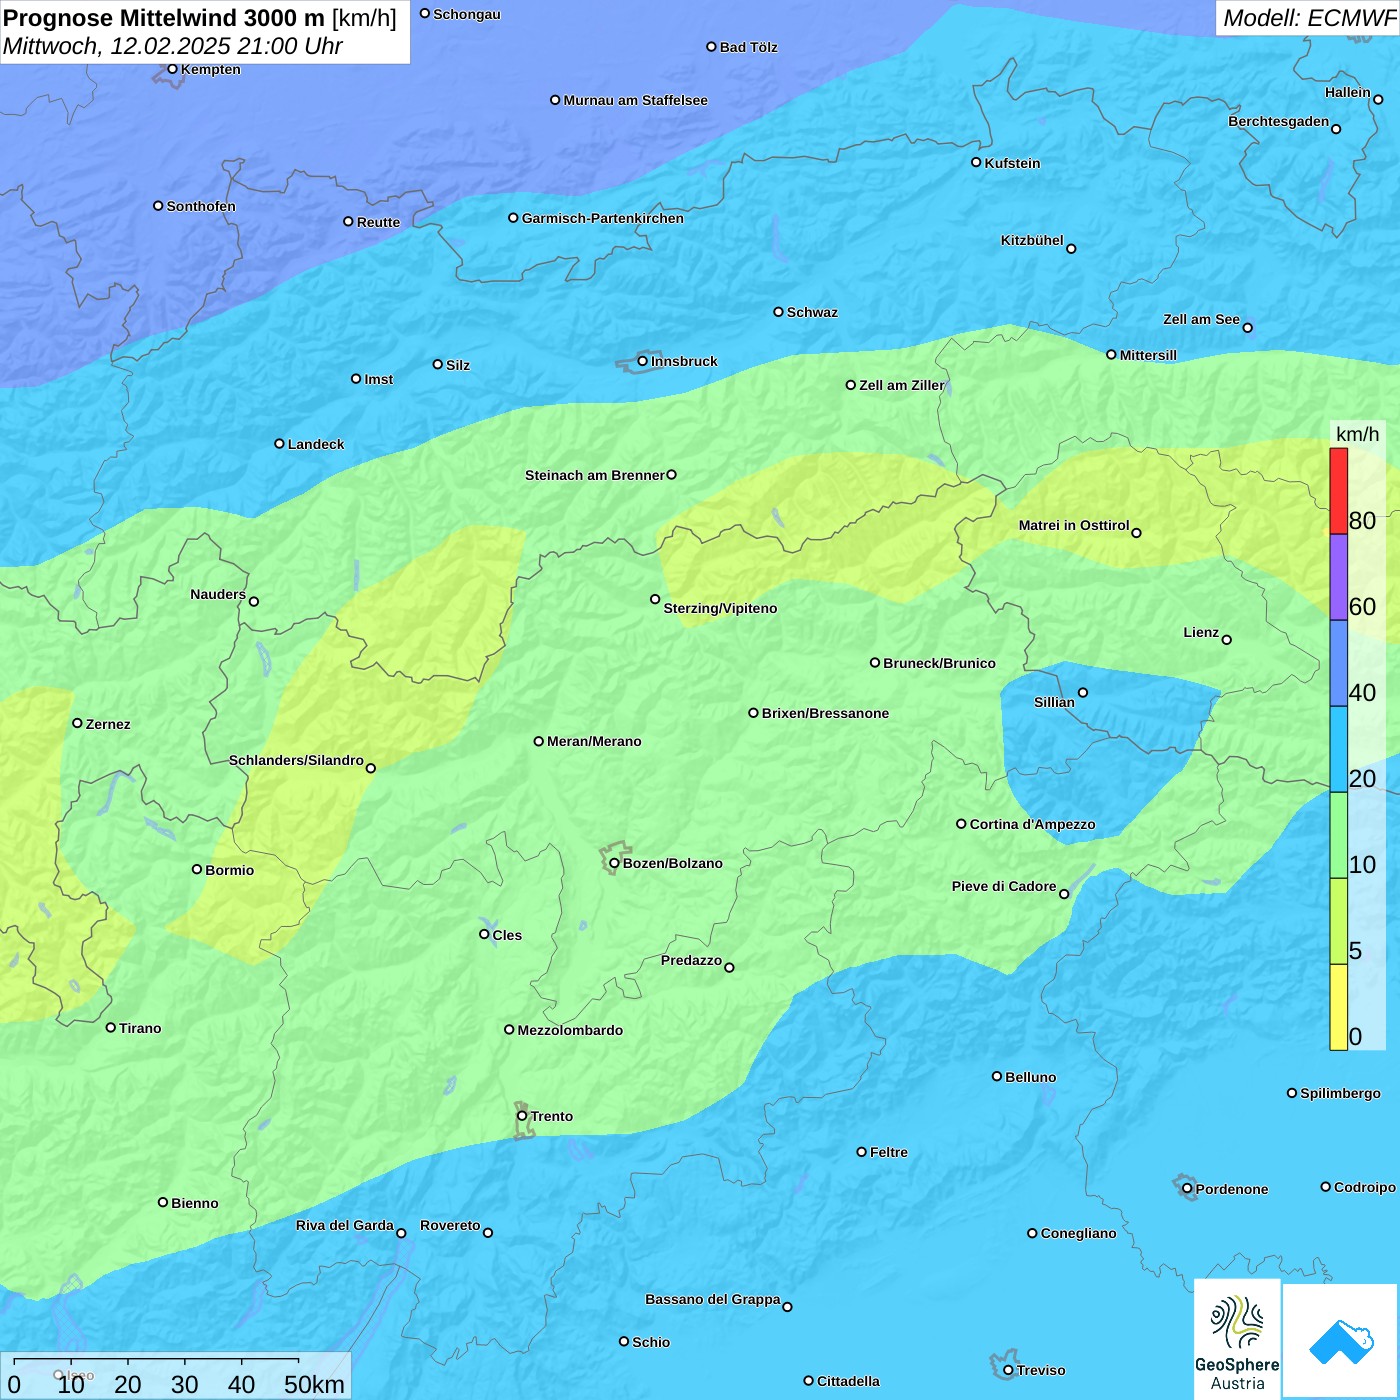
Task: Click the Feltre location dot
Action: pyautogui.click(x=861, y=1152)
